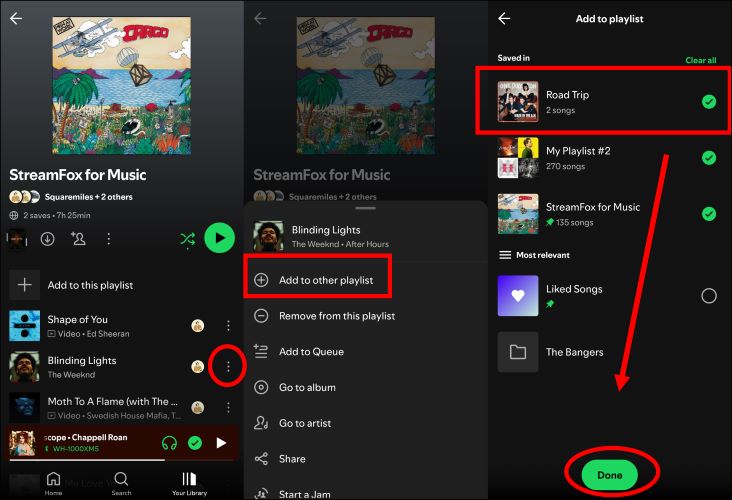Toggle saved checkmark in mini player

pos(195,443)
